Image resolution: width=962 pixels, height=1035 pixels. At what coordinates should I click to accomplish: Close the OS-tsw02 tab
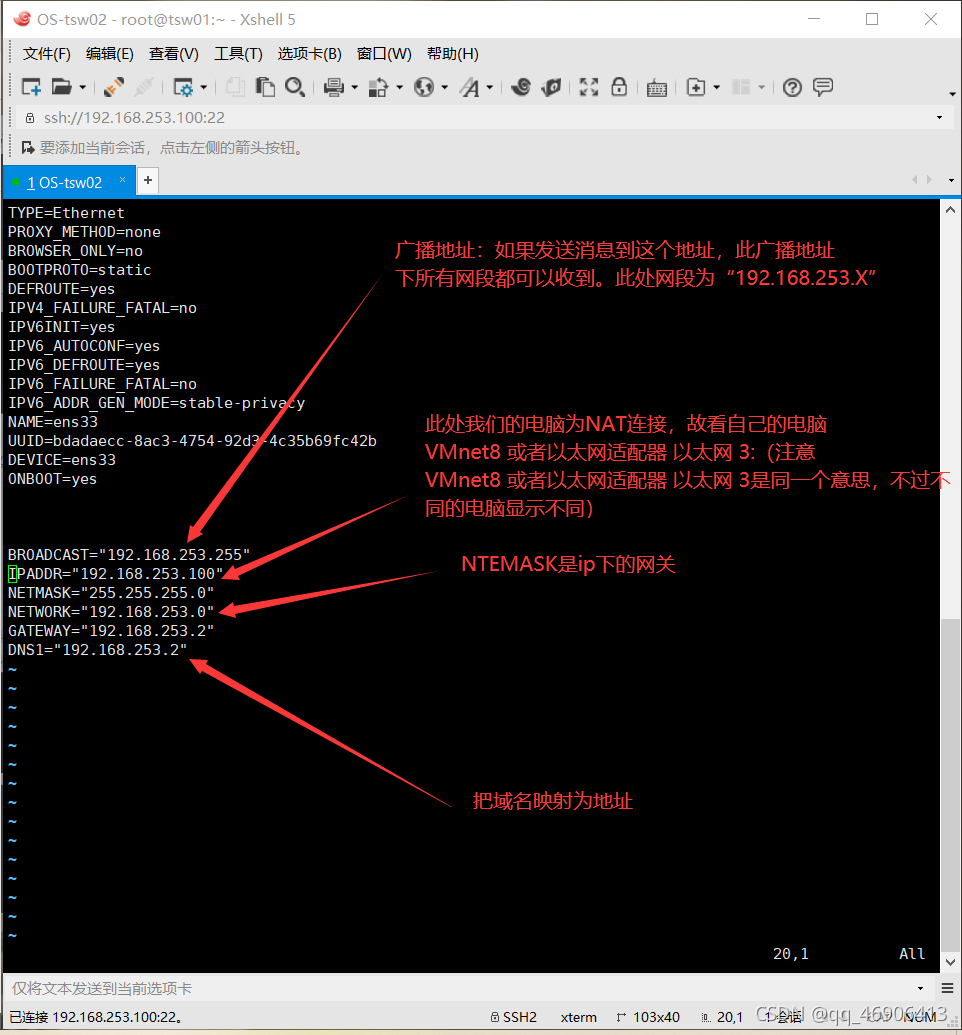coord(122,180)
